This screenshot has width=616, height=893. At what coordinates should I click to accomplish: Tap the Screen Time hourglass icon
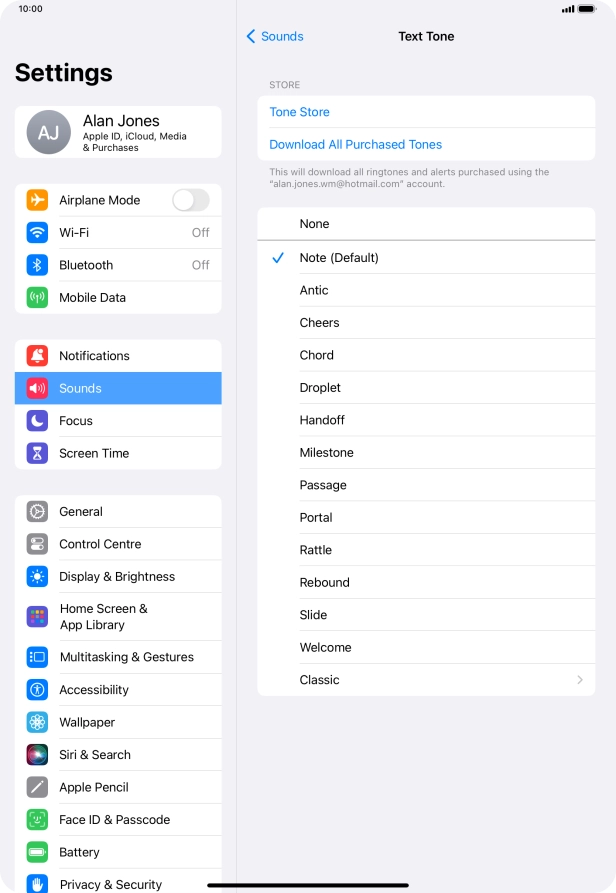[x=37, y=453]
